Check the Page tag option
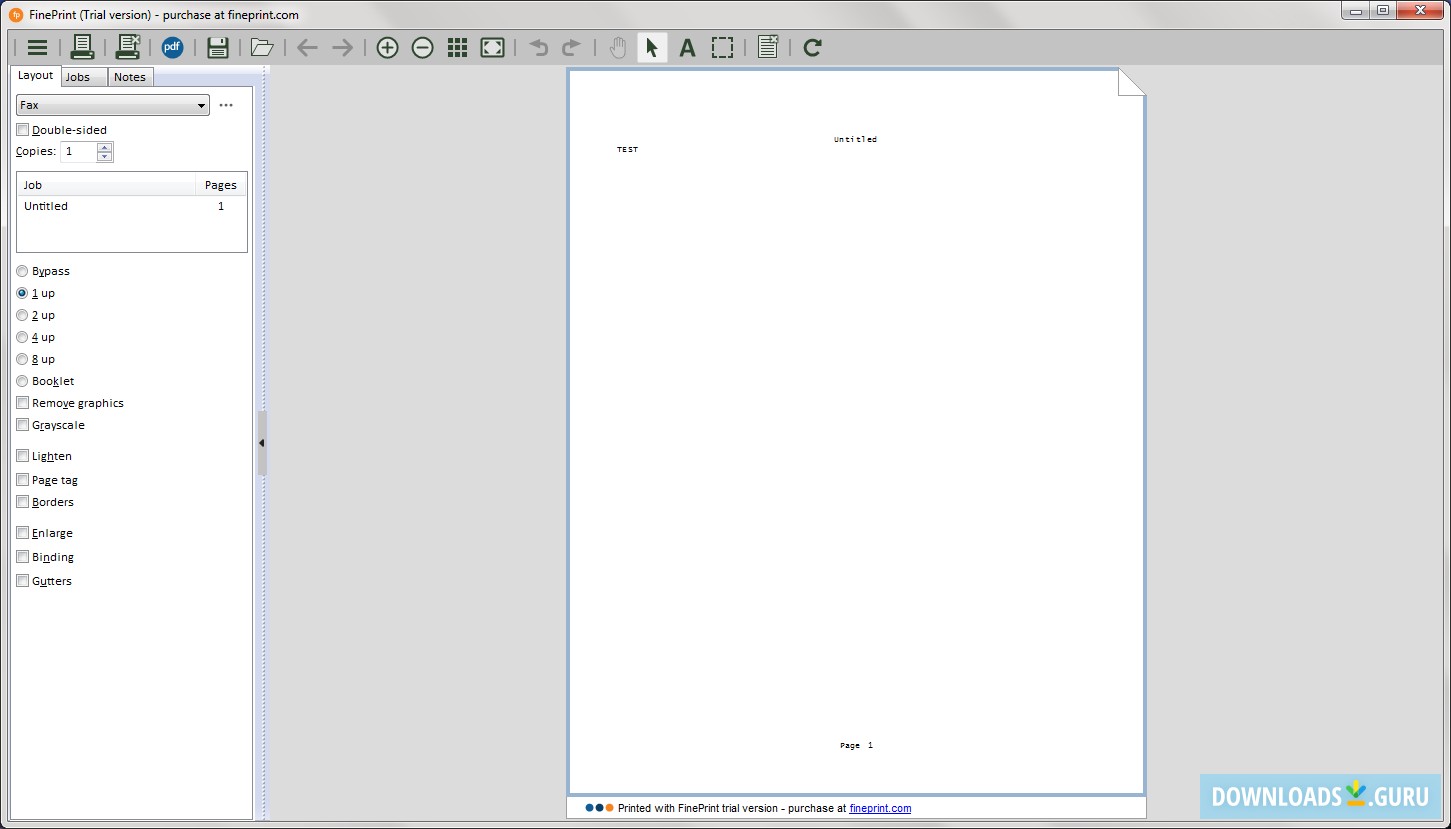This screenshot has width=1451, height=829. tap(23, 480)
